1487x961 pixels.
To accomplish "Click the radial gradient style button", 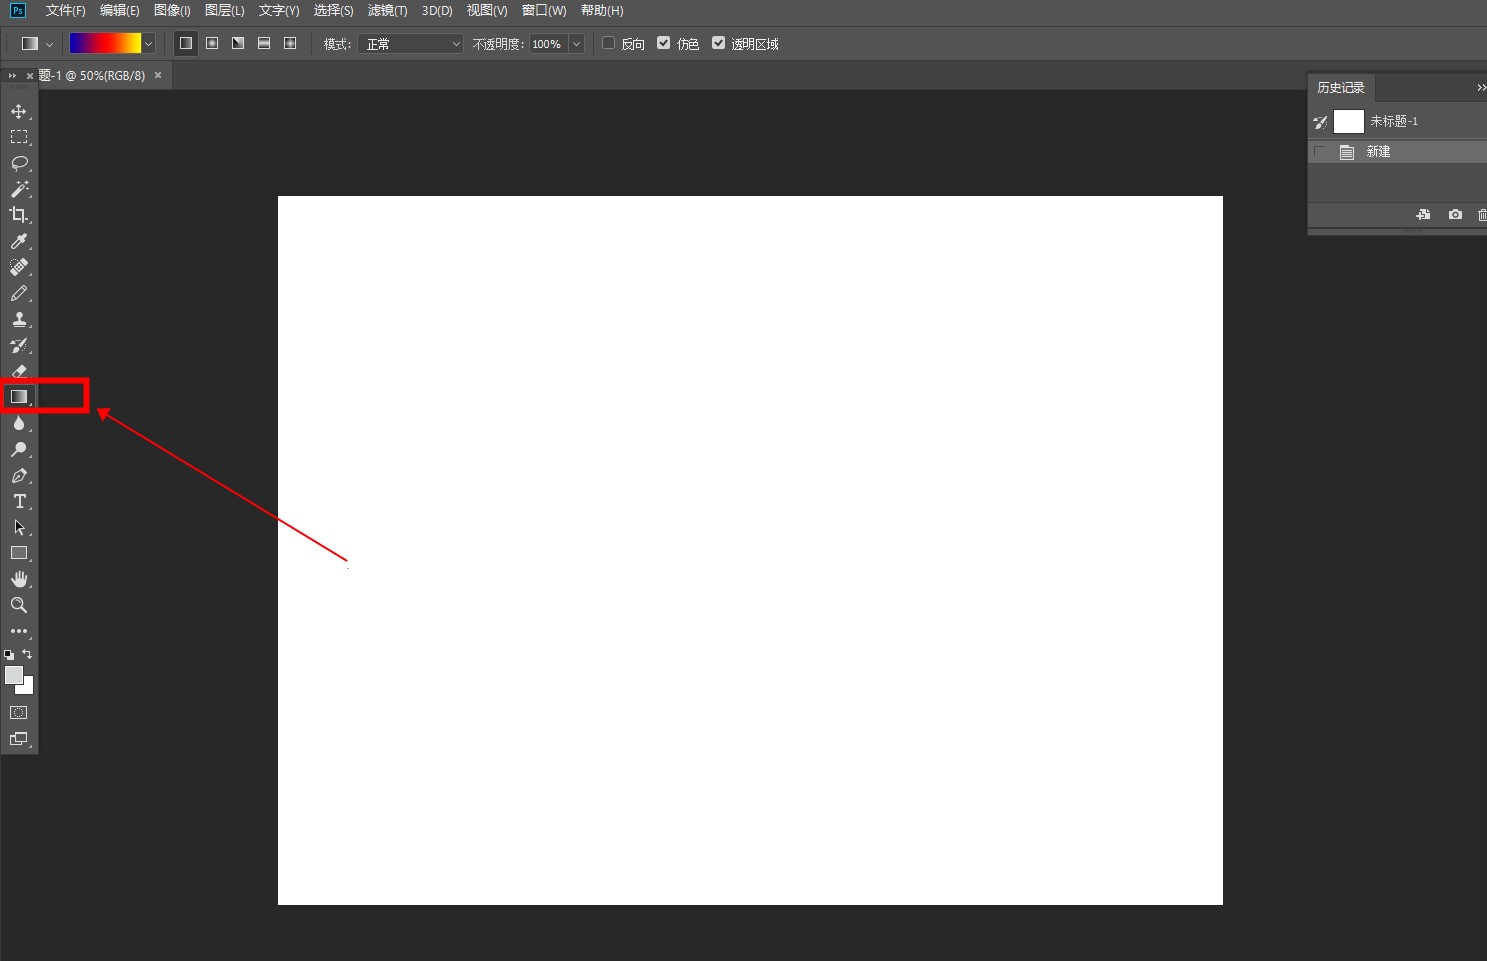I will (212, 43).
